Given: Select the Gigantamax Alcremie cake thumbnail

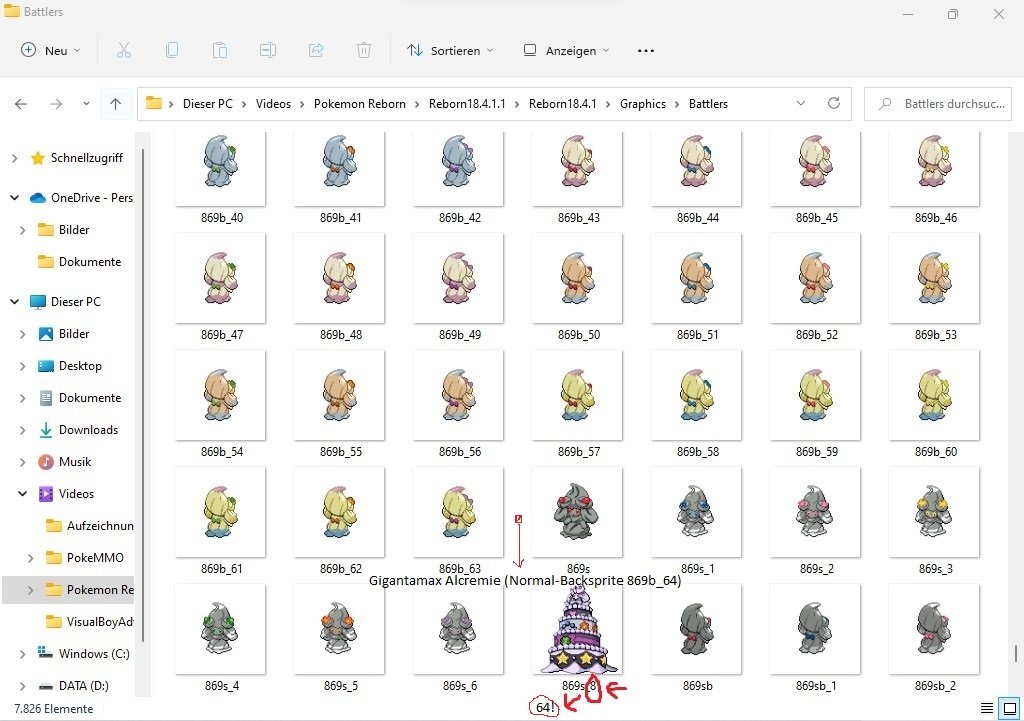Looking at the screenshot, I should click(577, 629).
